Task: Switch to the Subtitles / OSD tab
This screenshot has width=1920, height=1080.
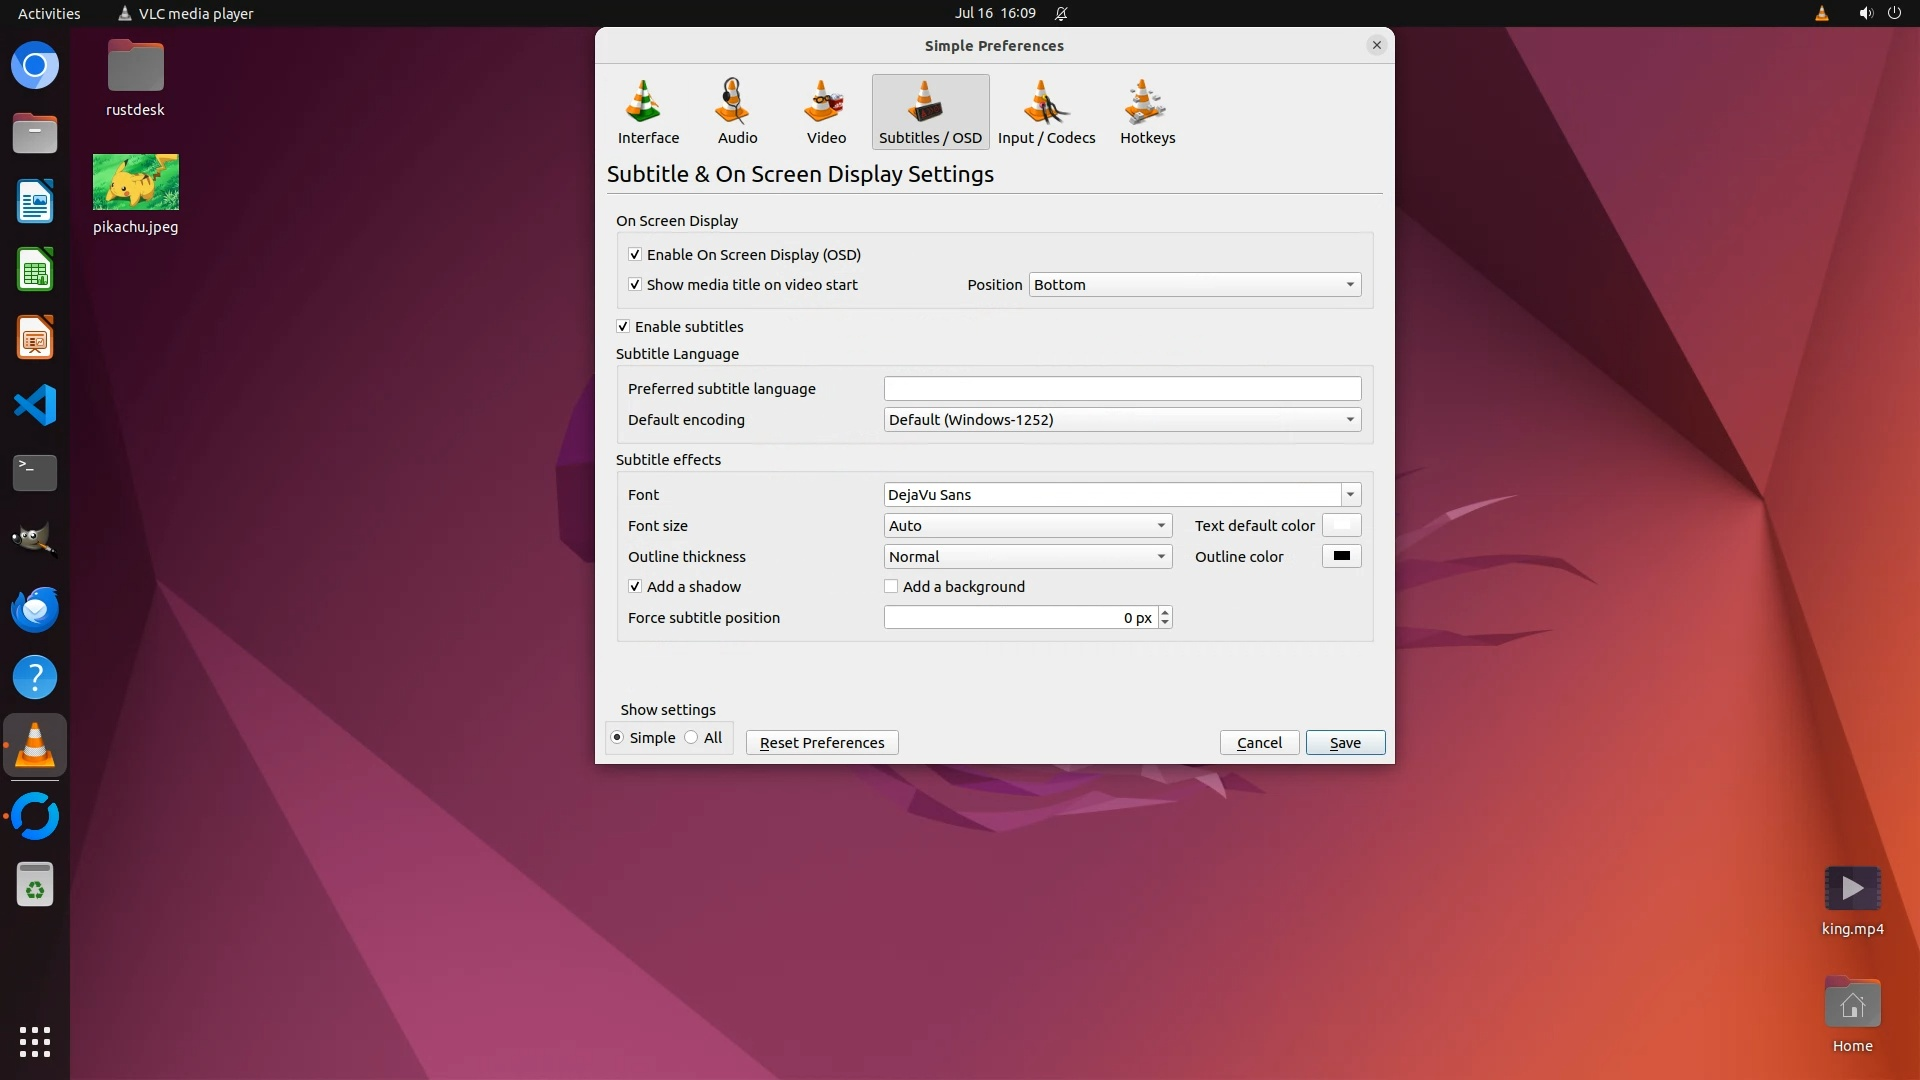Action: tap(930, 111)
